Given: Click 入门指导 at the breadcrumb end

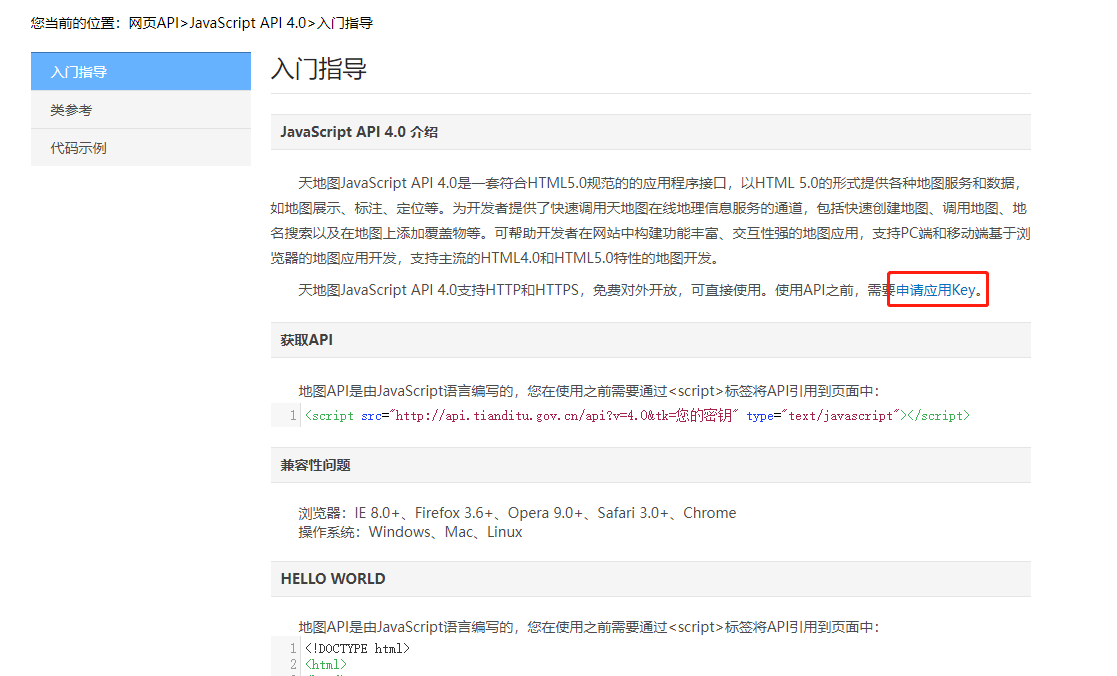Looking at the screenshot, I should tap(345, 23).
